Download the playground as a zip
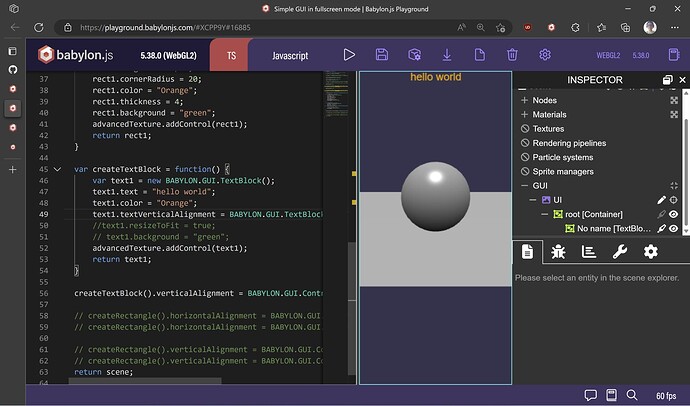Screen dimensions: 690x406 click(x=447, y=55)
